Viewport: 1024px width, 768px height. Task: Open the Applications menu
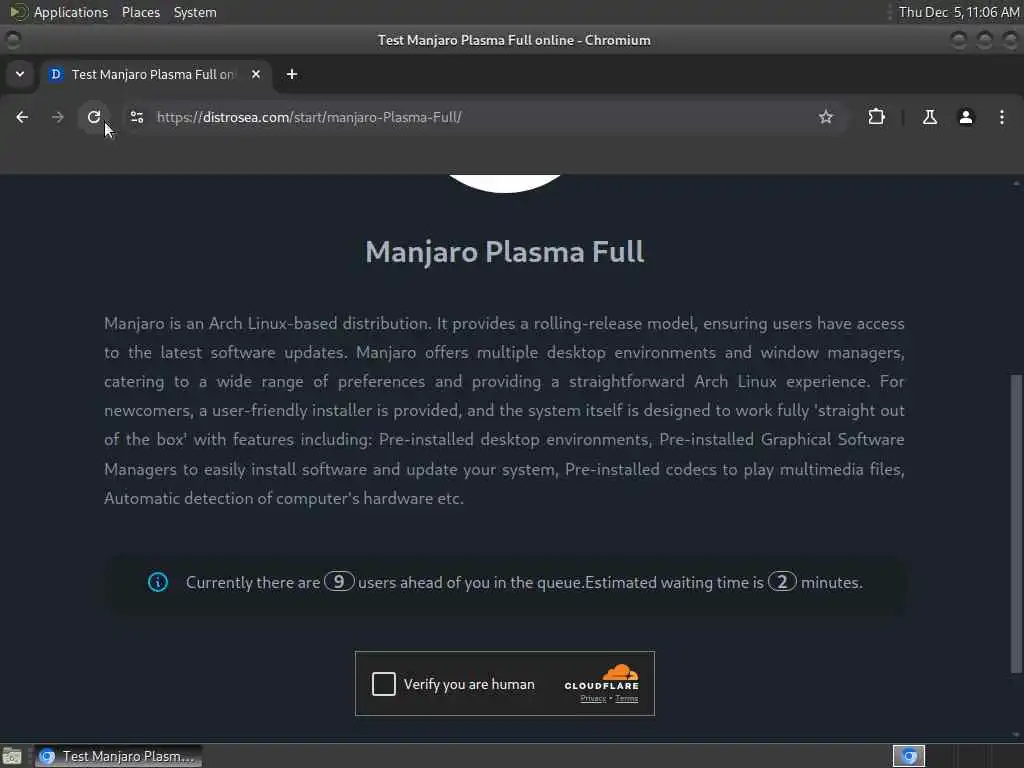[71, 12]
